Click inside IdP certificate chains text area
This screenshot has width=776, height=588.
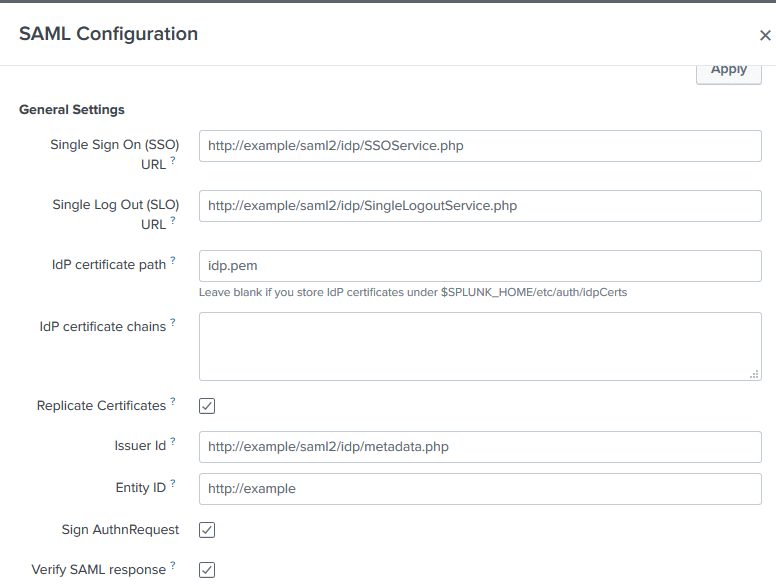[480, 346]
